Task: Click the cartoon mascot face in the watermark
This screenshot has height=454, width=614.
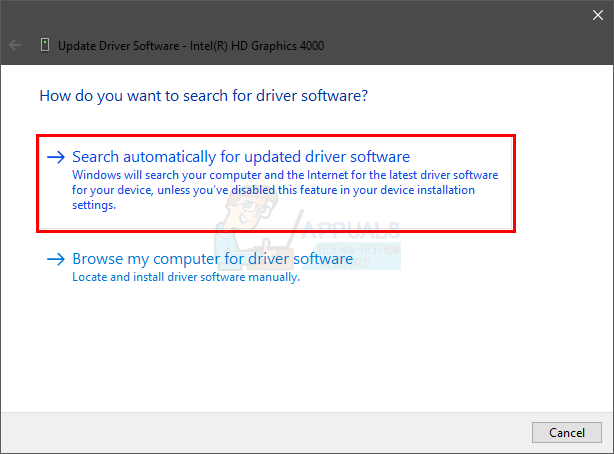Action: coord(249,208)
